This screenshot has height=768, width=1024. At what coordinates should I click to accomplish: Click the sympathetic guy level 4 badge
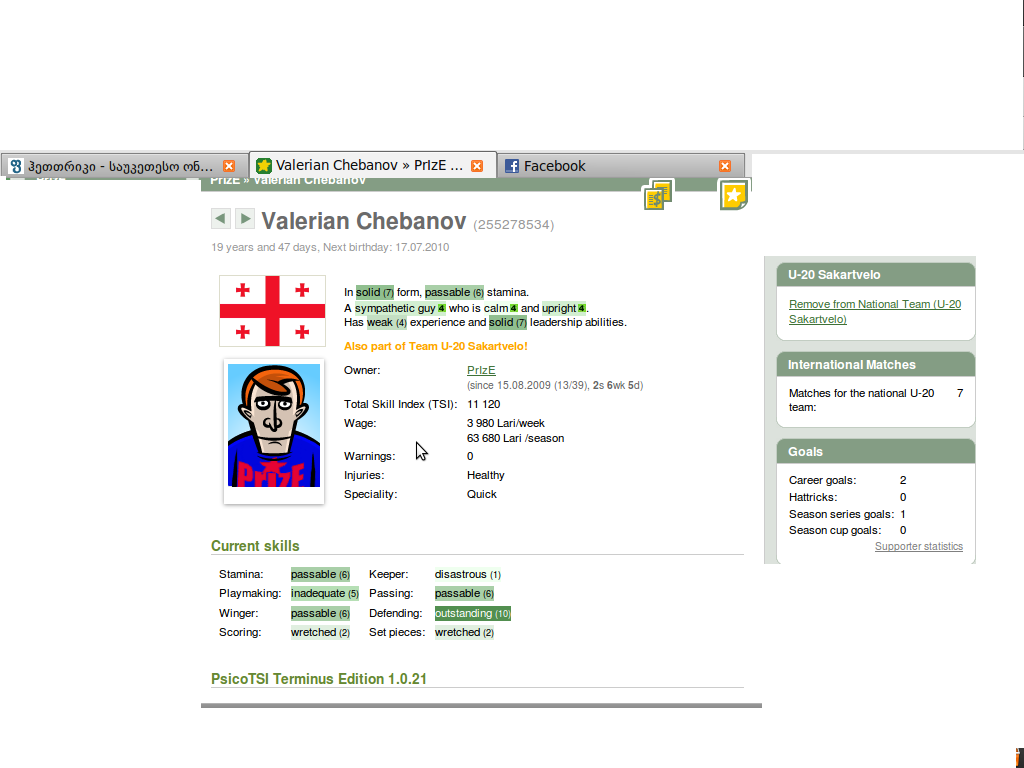pos(441,308)
